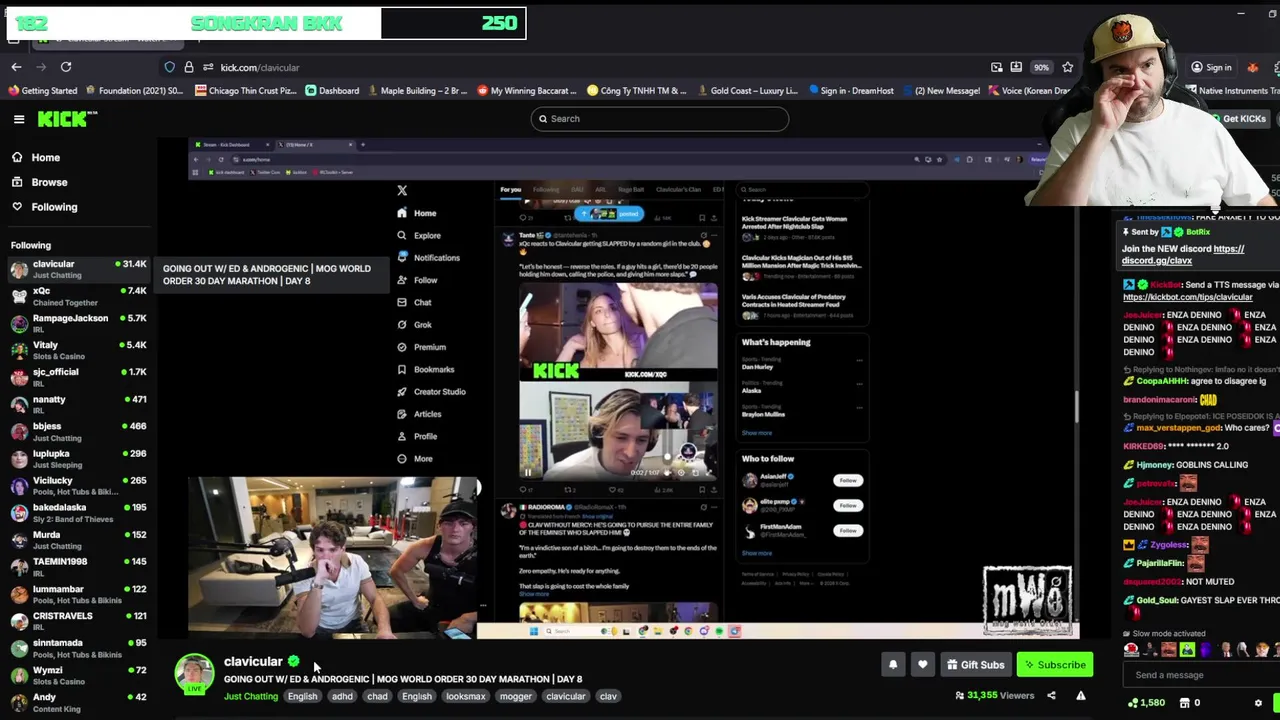The height and width of the screenshot is (720, 1280).
Task: Follow channel with the heart button
Action: 922,665
